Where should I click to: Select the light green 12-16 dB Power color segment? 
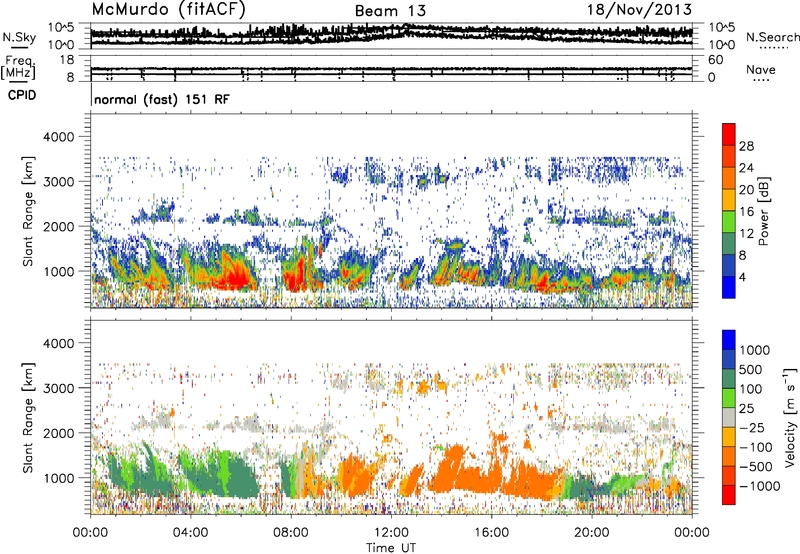[x=729, y=222]
